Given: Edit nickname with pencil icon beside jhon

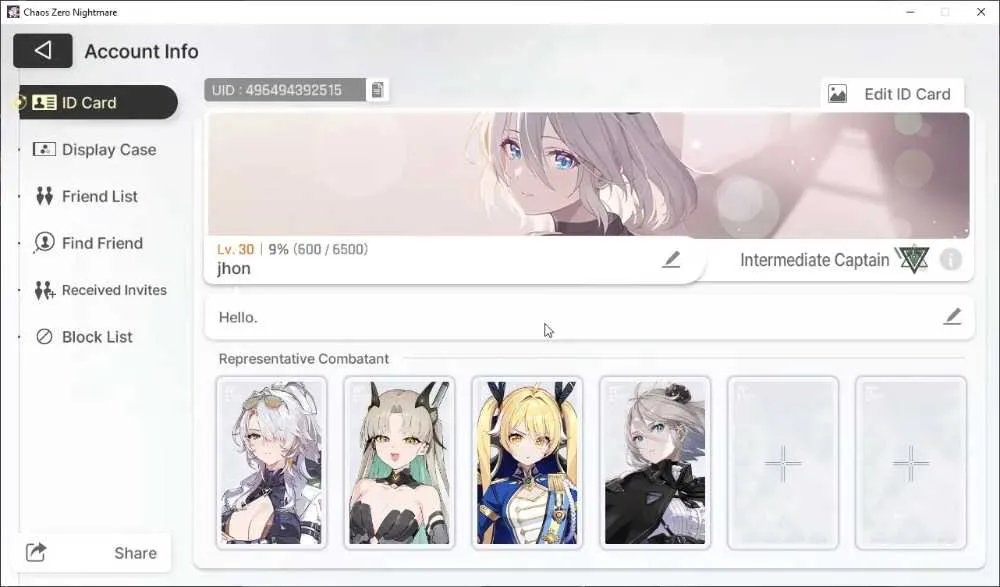Looking at the screenshot, I should 671,259.
